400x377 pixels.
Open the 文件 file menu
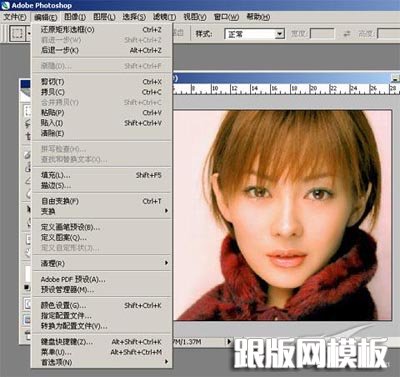coord(15,17)
